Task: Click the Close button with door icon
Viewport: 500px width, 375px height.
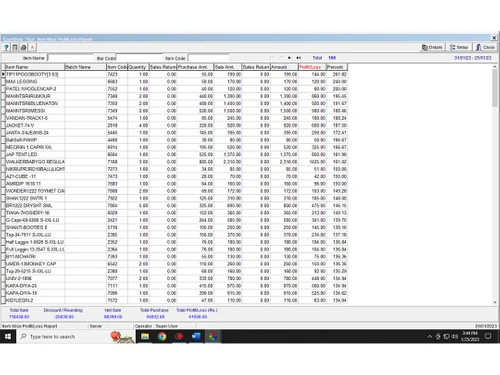Action: pos(485,47)
